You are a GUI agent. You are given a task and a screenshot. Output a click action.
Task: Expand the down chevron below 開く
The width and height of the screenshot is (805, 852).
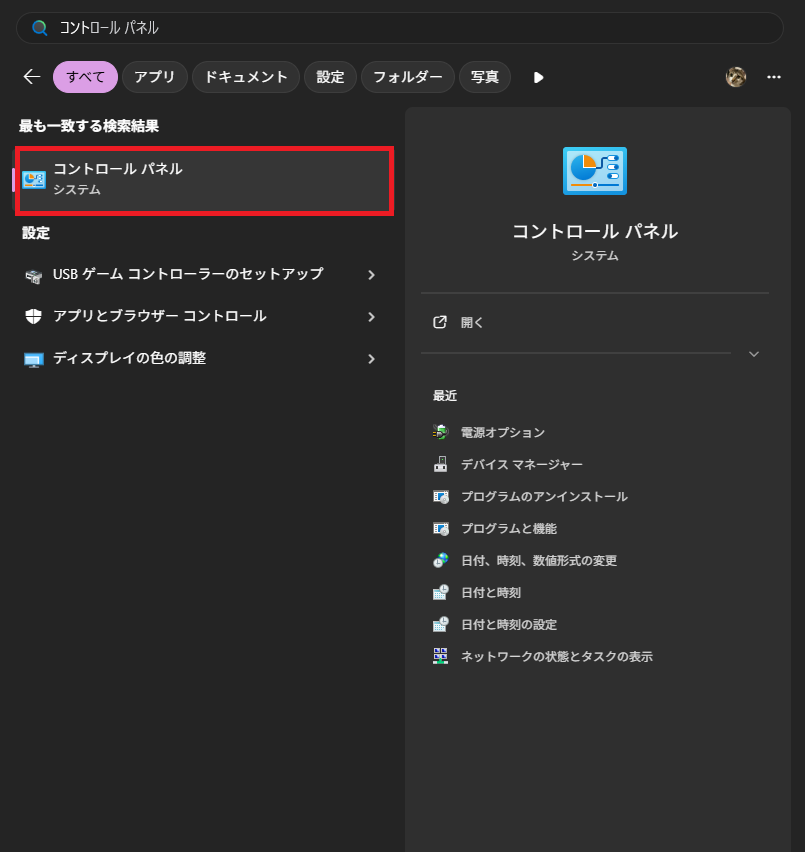(754, 354)
